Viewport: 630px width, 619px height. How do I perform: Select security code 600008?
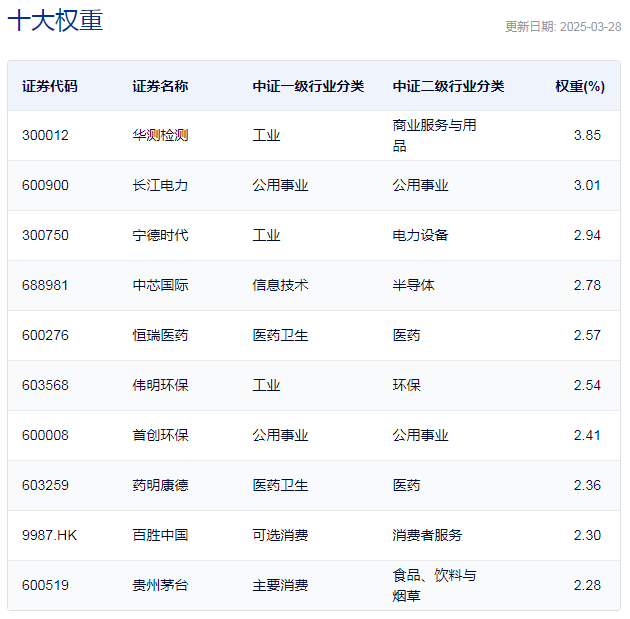click(x=45, y=435)
